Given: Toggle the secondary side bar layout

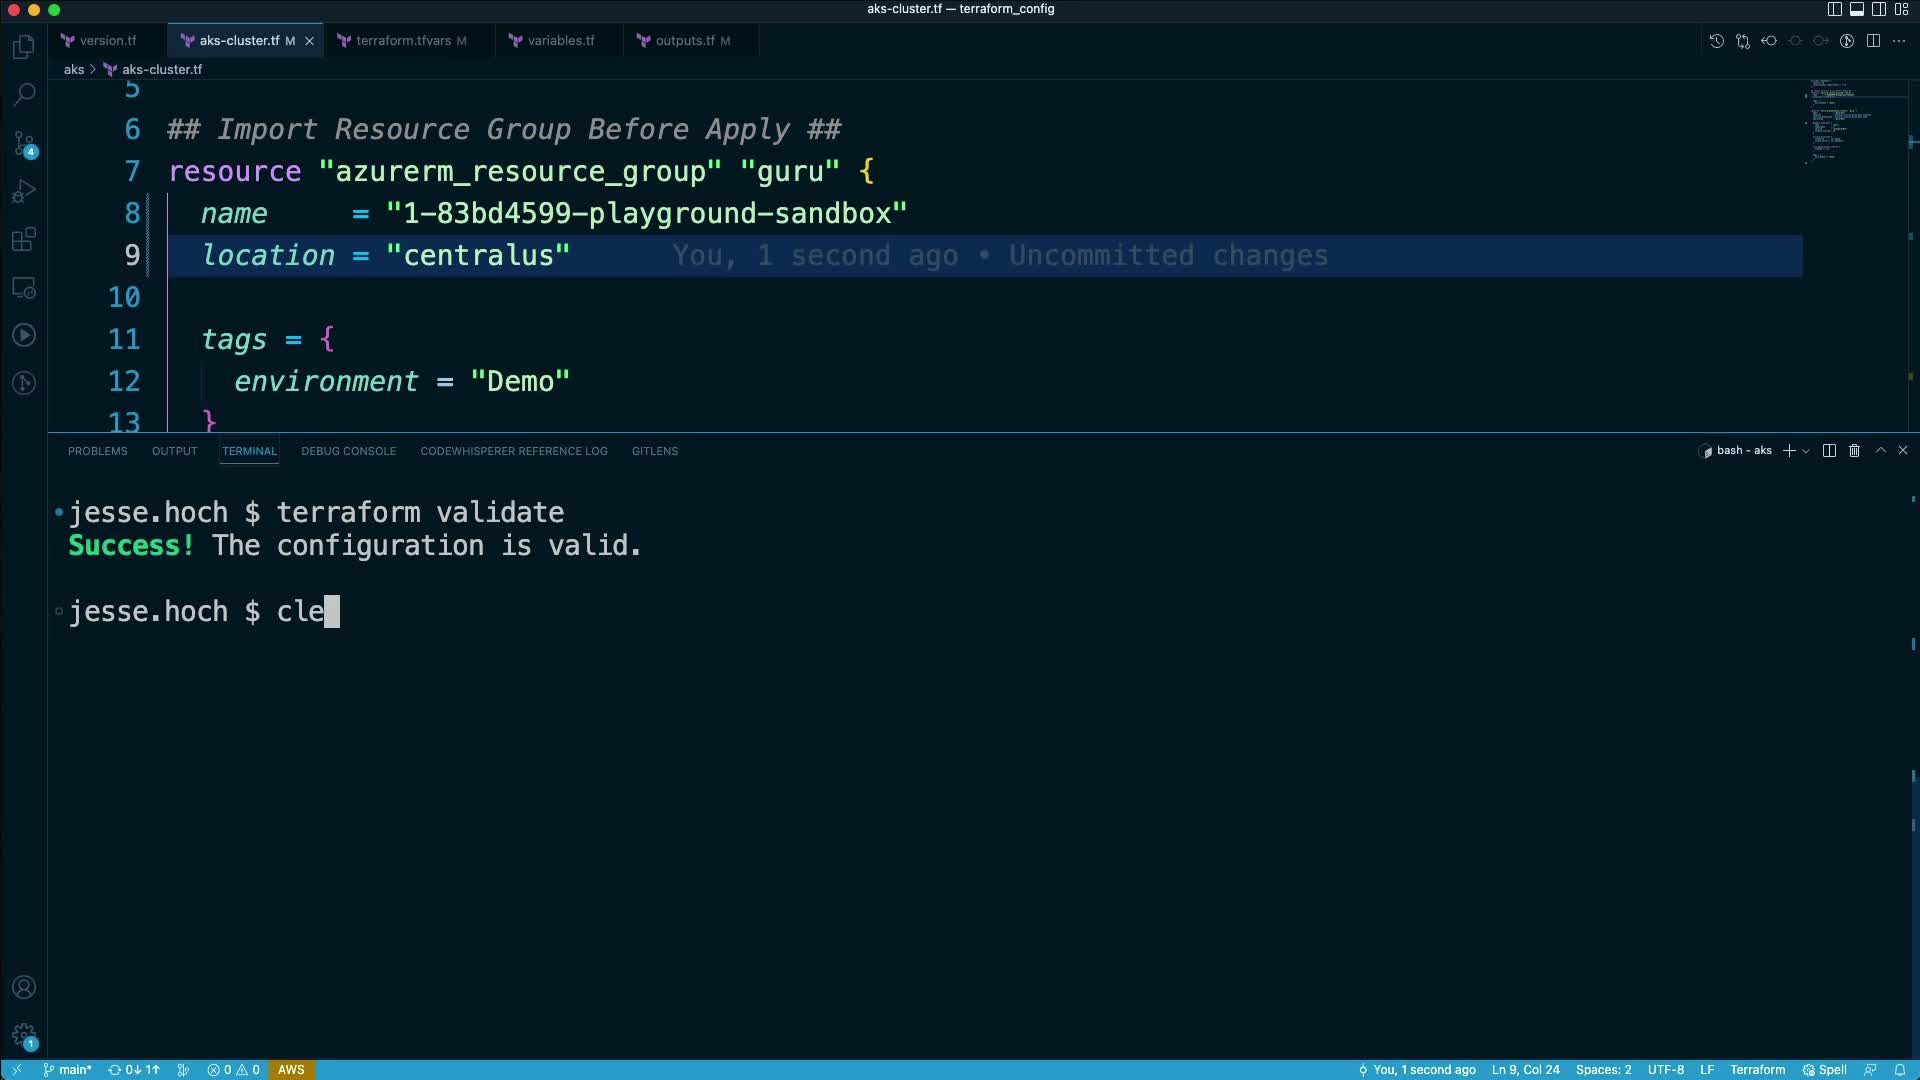Looking at the screenshot, I should click(1879, 9).
